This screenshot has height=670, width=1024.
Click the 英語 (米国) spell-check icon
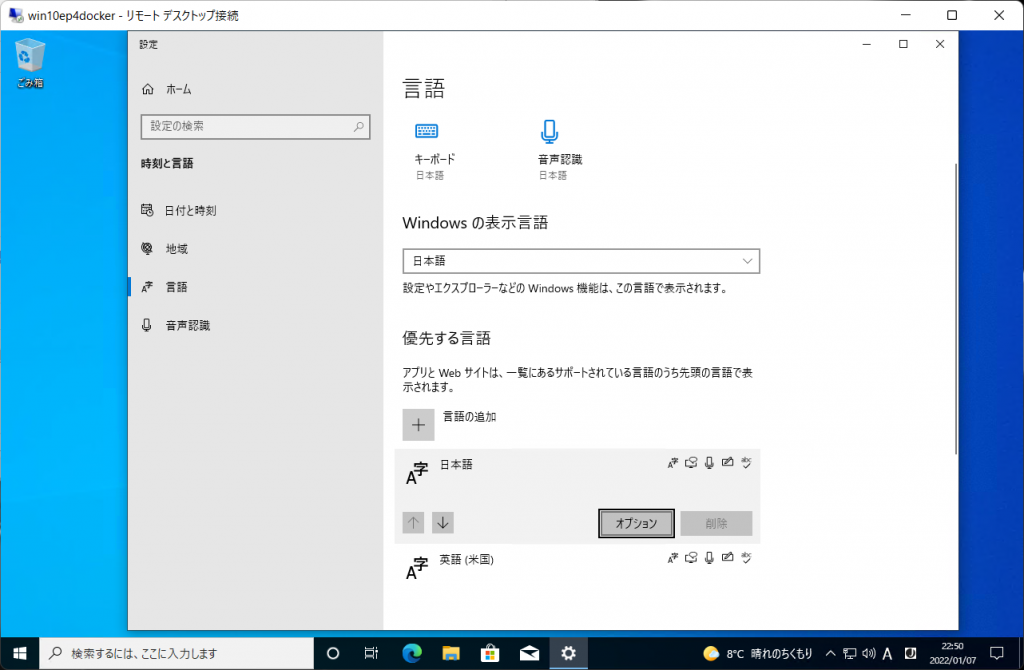coord(746,557)
